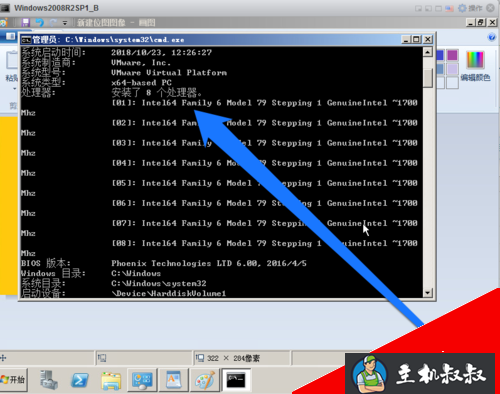
Task: Open Windows Explorer folder icon in taskbar
Action: (111, 380)
